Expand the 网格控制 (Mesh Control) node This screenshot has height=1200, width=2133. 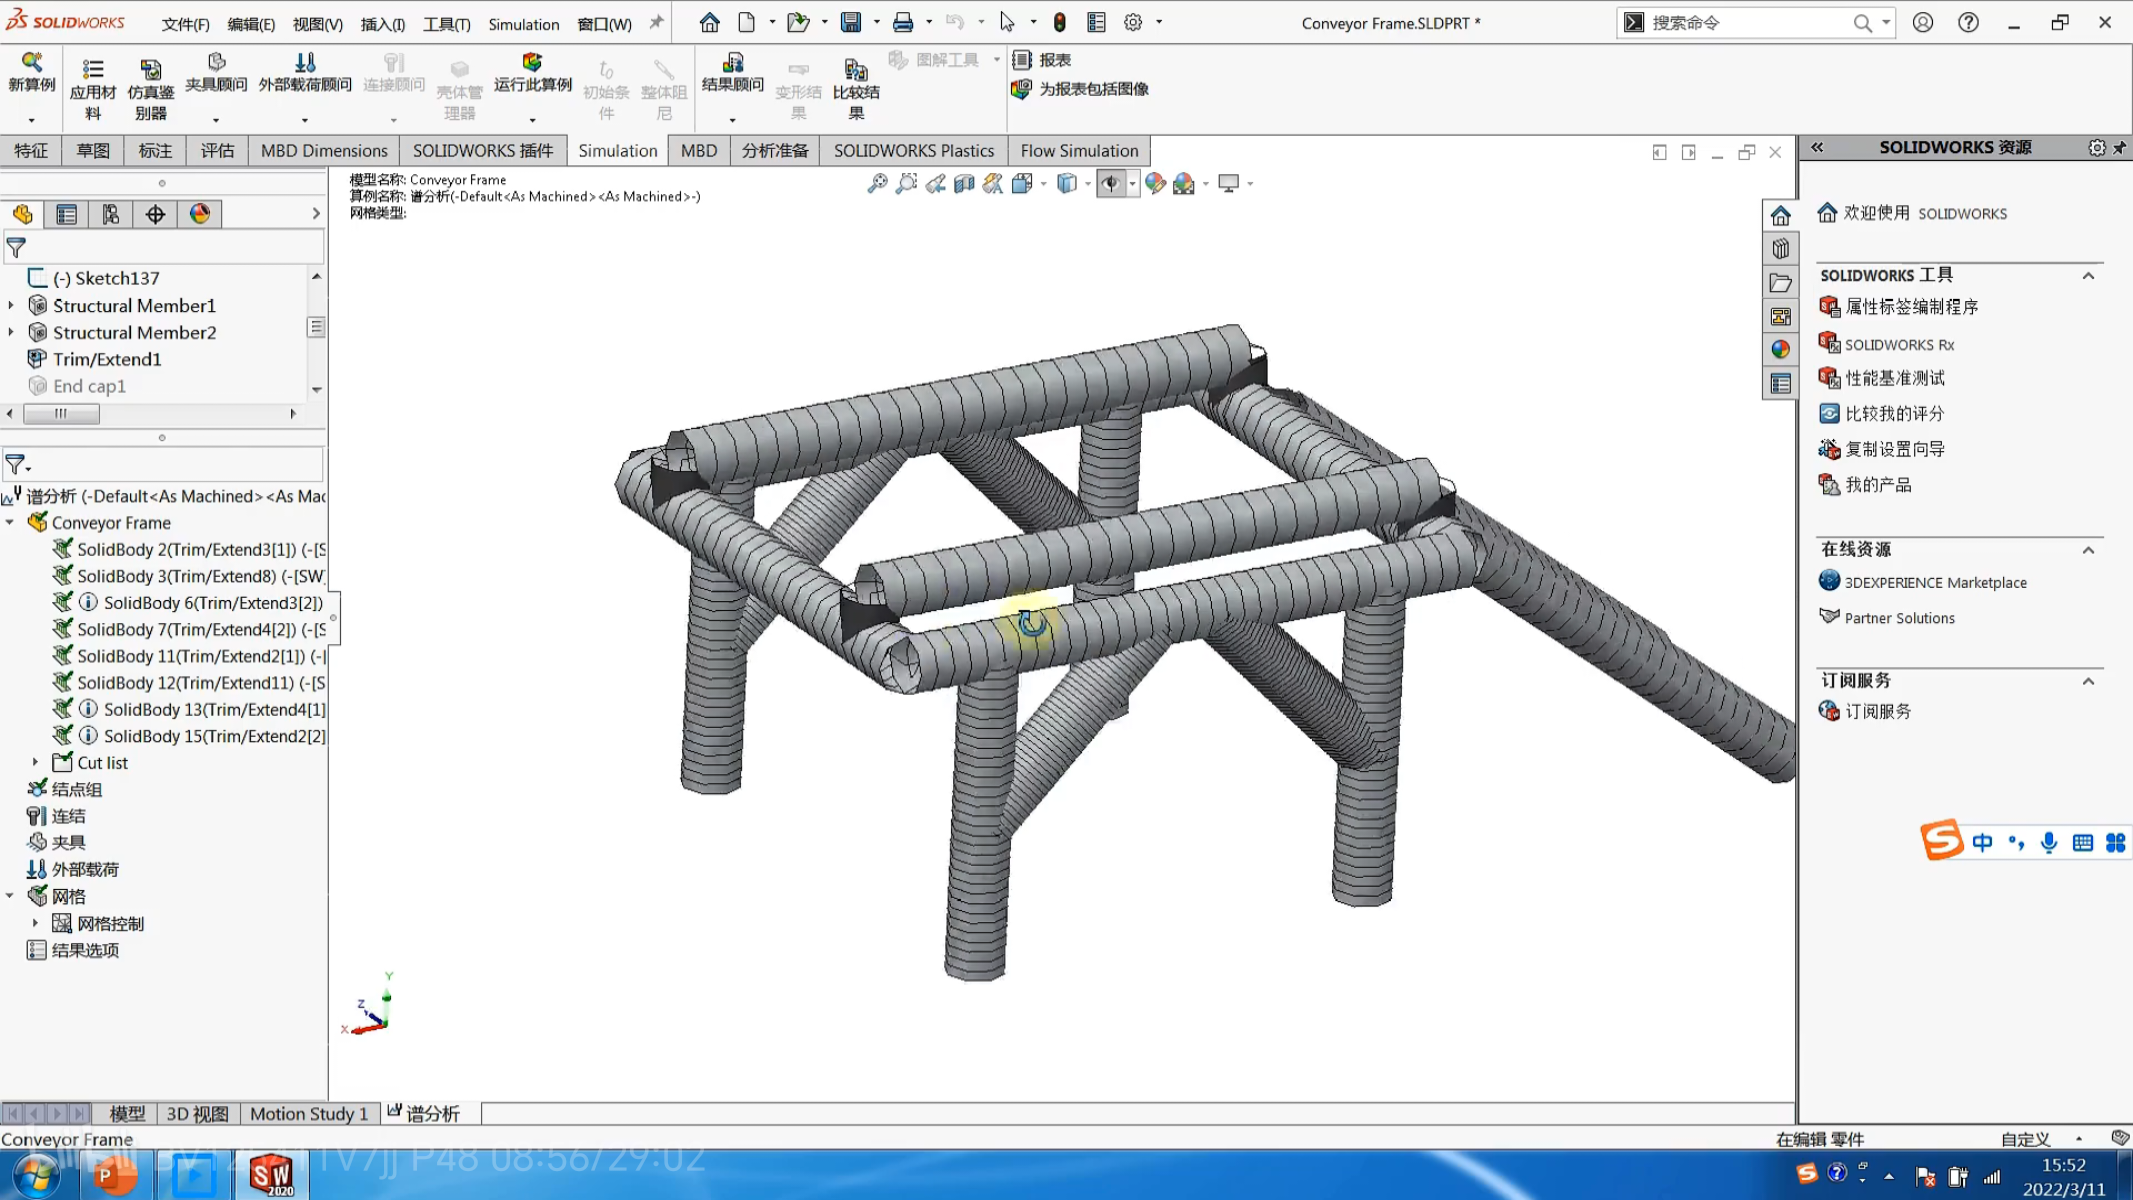pos(35,923)
